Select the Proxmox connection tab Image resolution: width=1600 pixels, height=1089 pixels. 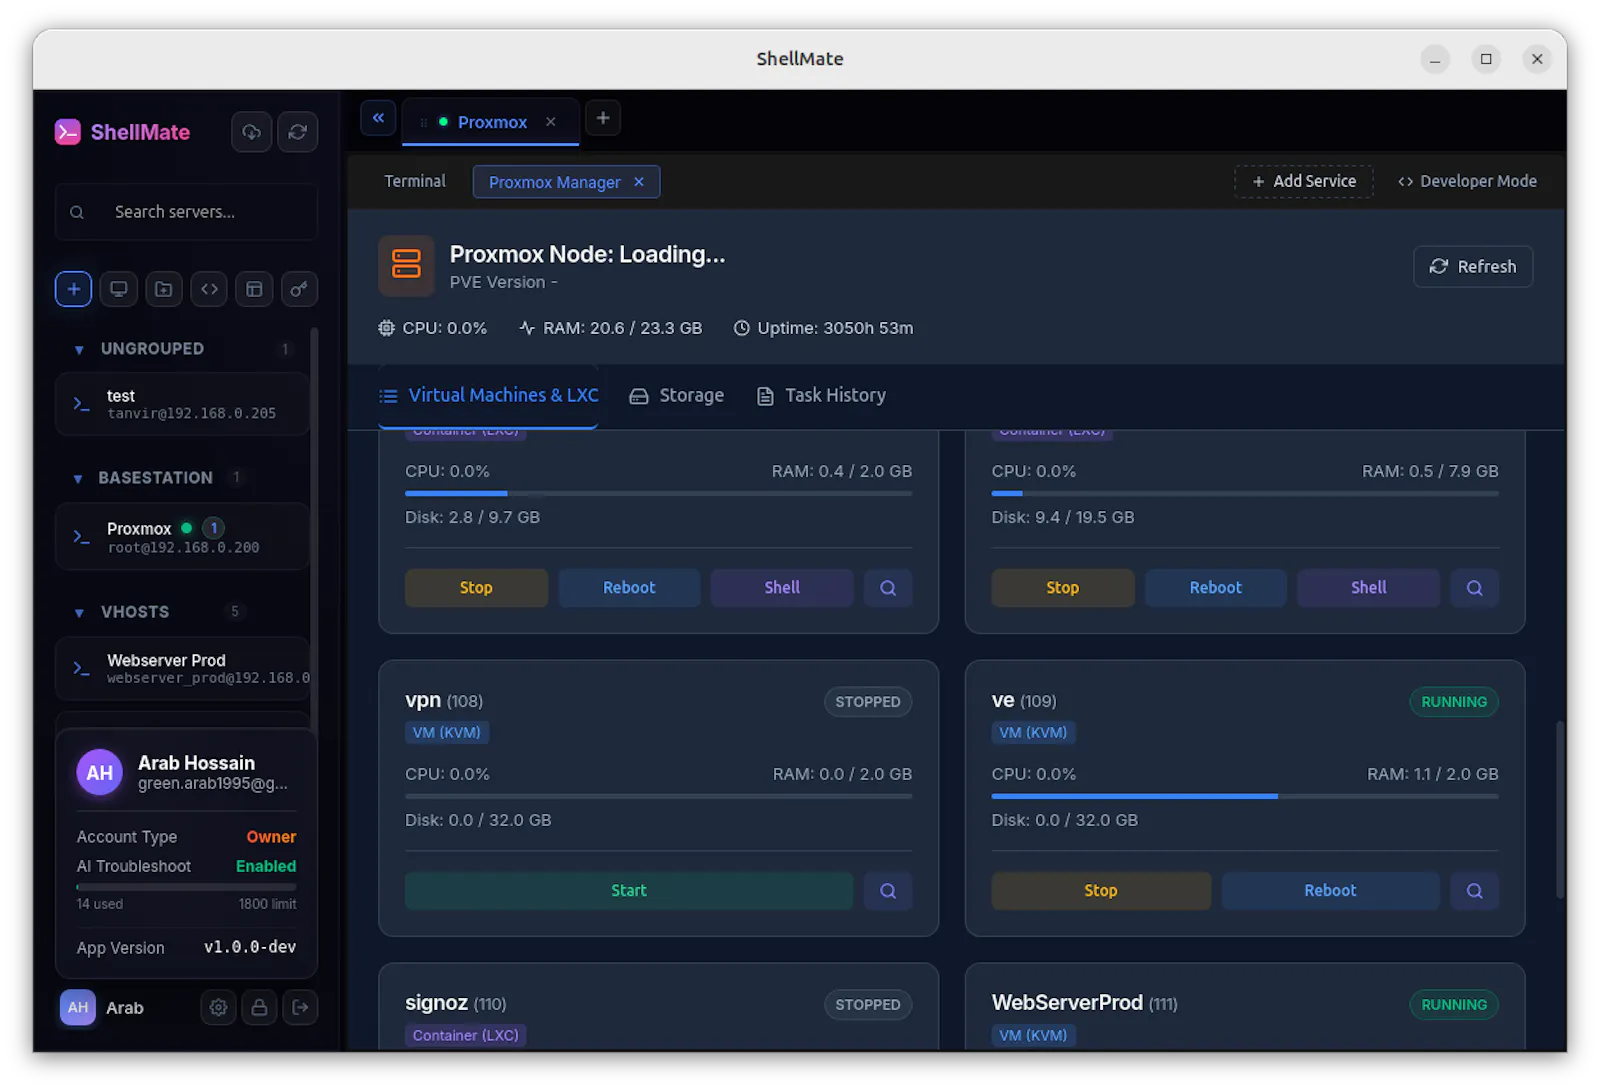click(492, 122)
